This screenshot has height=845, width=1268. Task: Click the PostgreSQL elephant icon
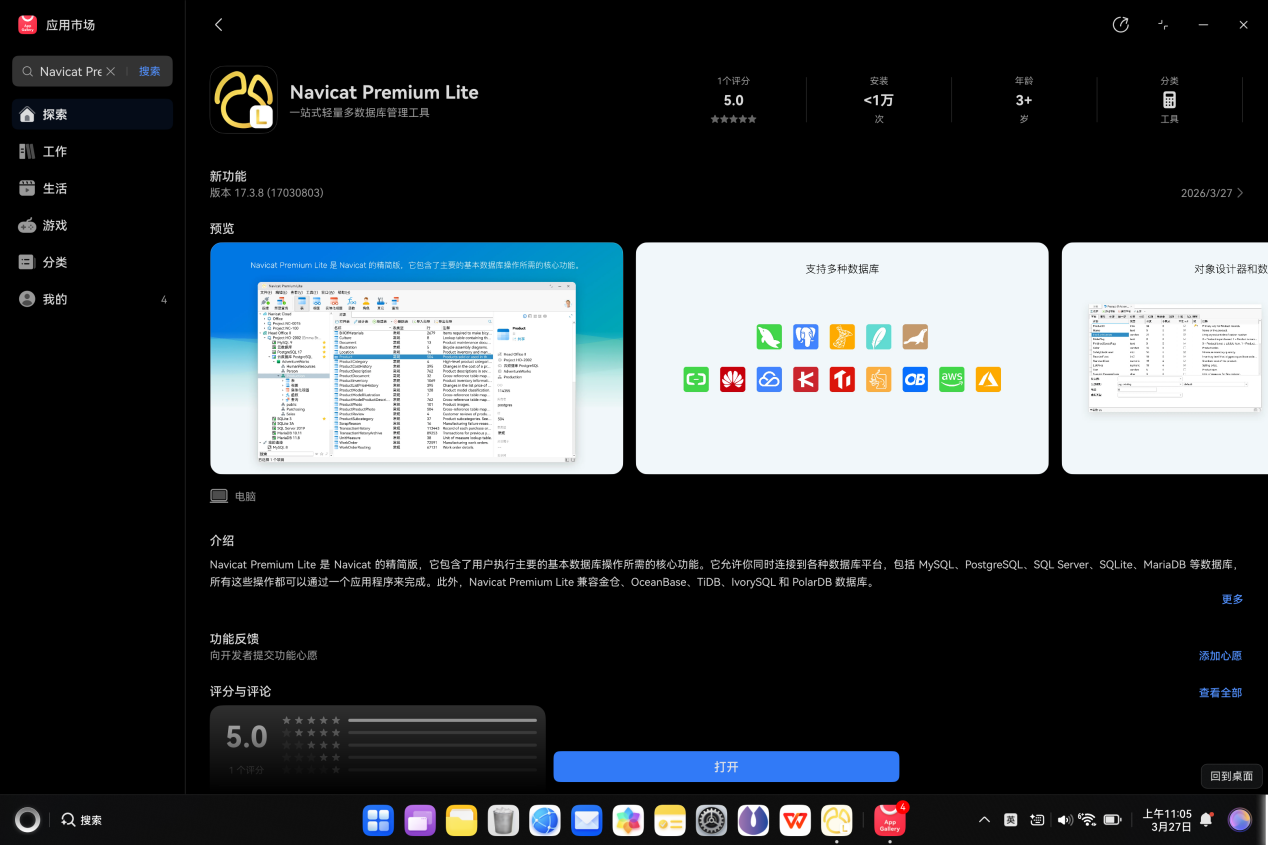[805, 336]
